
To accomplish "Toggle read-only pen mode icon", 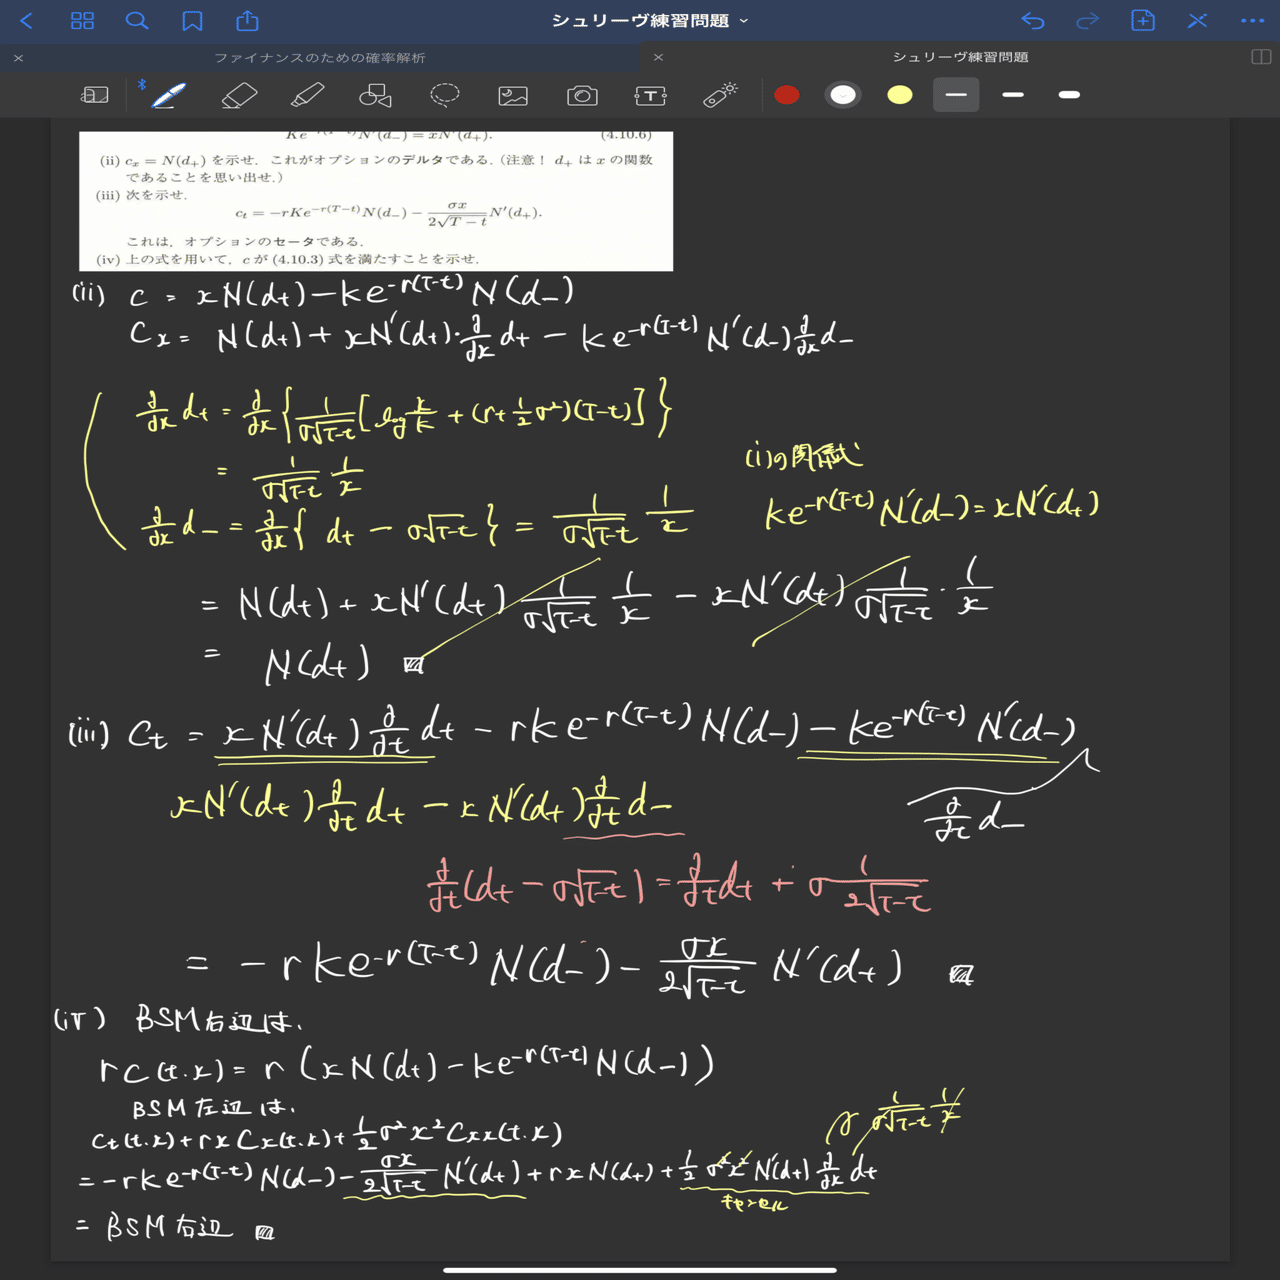I will [1197, 20].
